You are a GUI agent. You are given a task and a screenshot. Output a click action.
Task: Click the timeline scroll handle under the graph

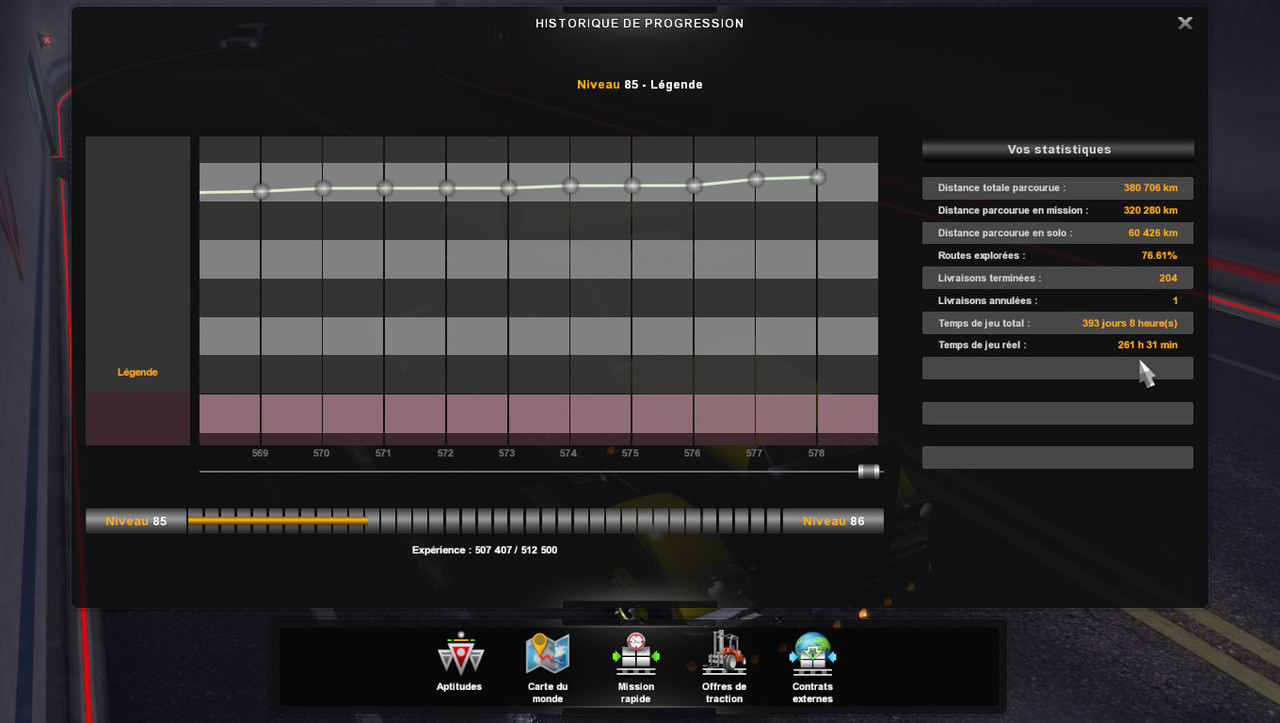[869, 471]
